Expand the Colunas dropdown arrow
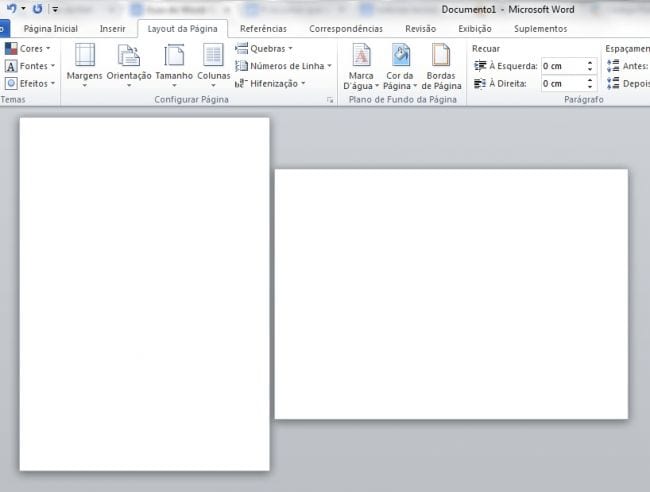Viewport: 650px width, 492px height. 213,85
